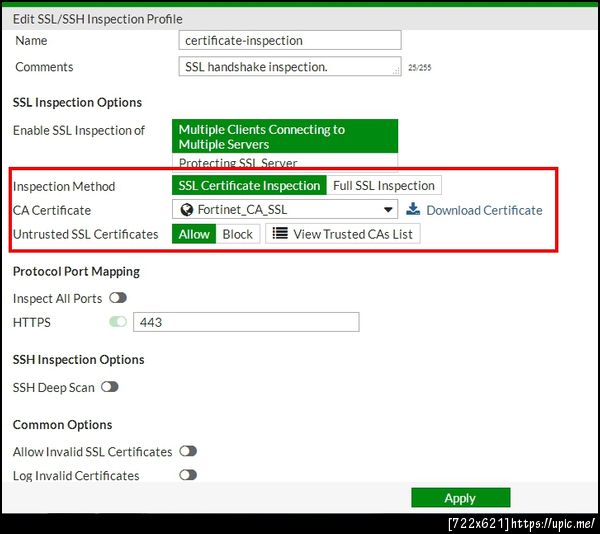Viewport: 600px width, 534px height.
Task: Enable SSH Deep Scan
Action: click(110, 387)
